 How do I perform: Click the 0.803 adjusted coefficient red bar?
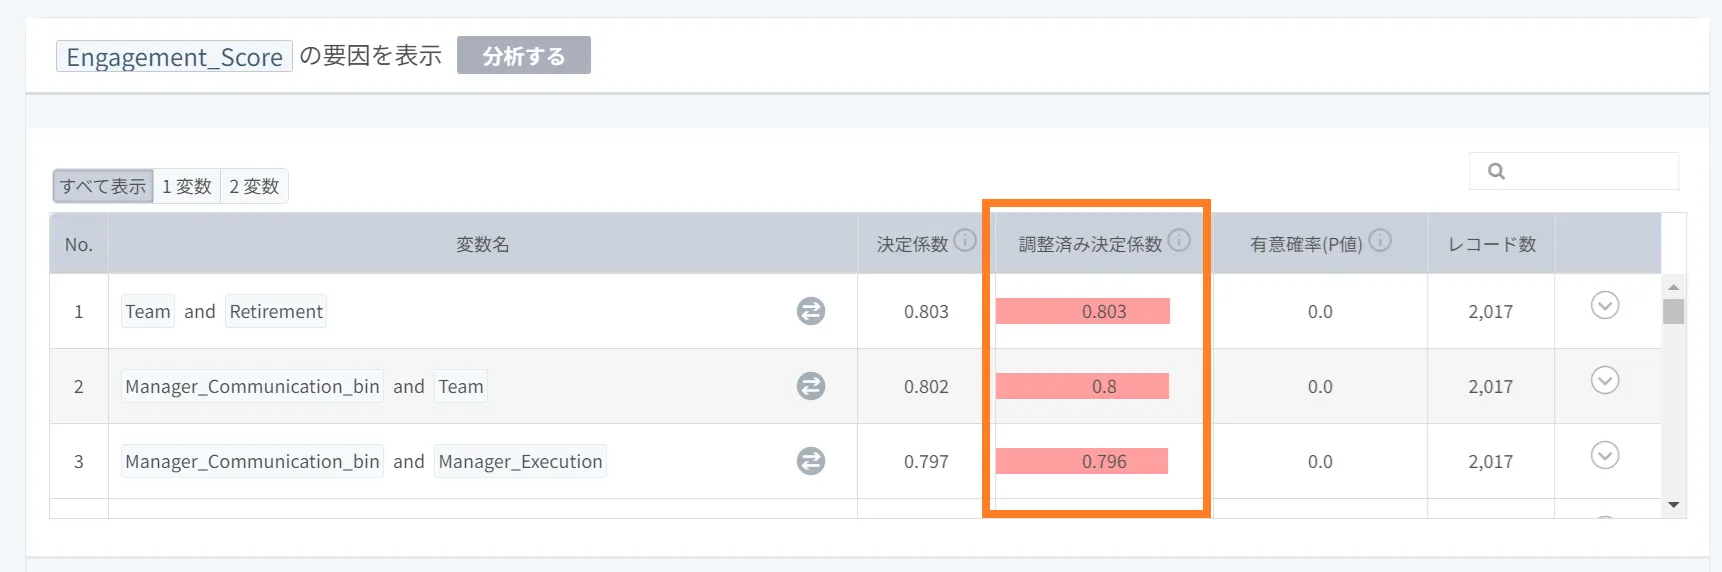point(1083,311)
